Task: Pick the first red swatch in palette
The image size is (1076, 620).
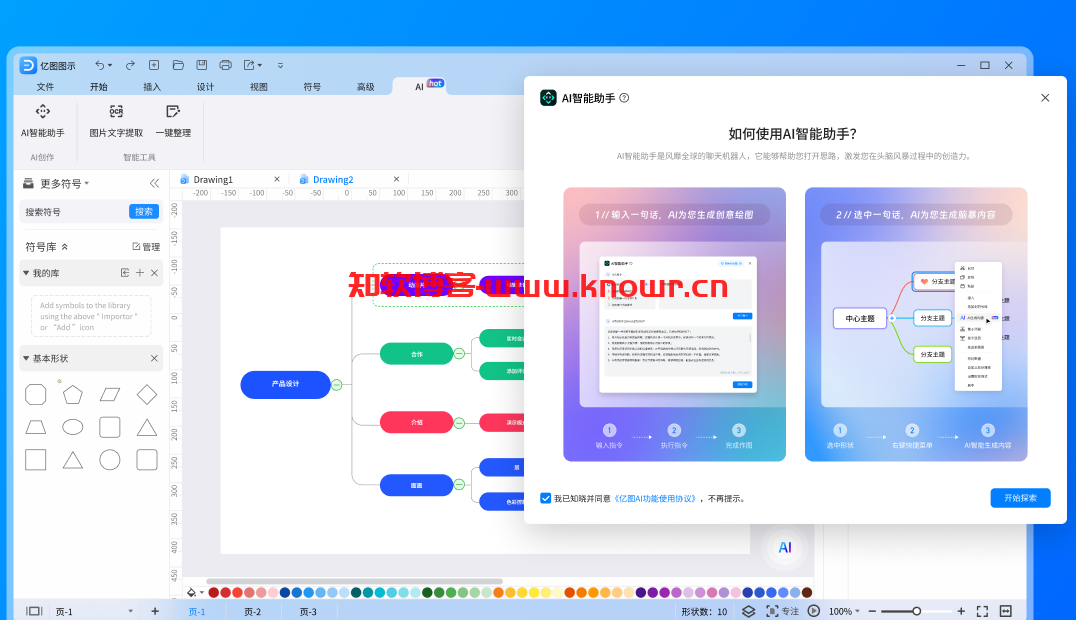Action: click(214, 593)
